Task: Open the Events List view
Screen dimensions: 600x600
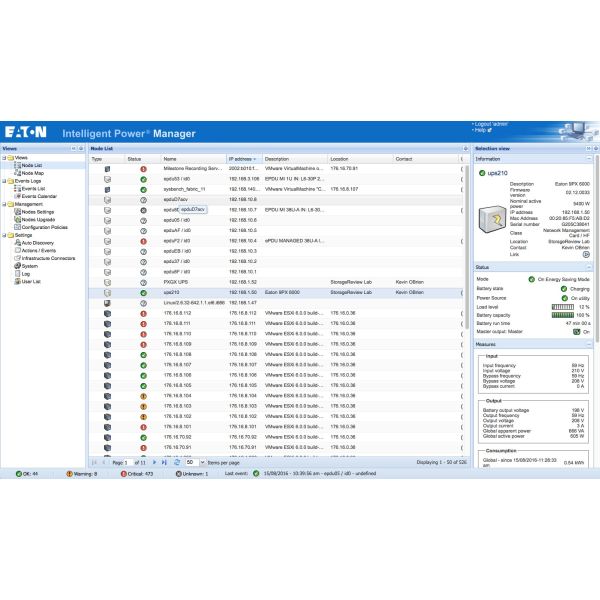Action: pyautogui.click(x=33, y=189)
